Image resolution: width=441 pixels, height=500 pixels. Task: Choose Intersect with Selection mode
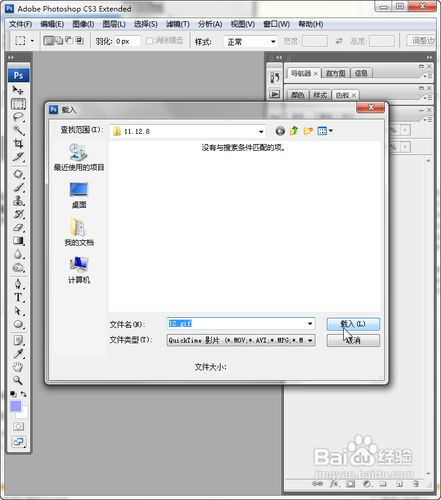point(79,41)
